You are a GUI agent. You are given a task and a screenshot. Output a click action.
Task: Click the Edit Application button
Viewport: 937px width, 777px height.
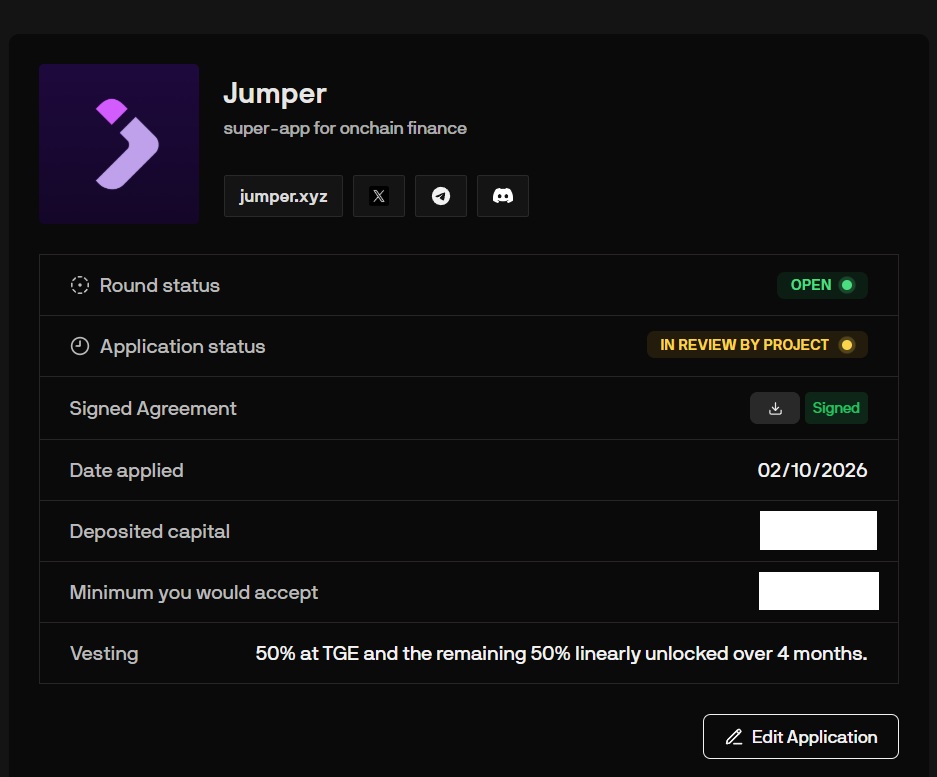(x=801, y=736)
